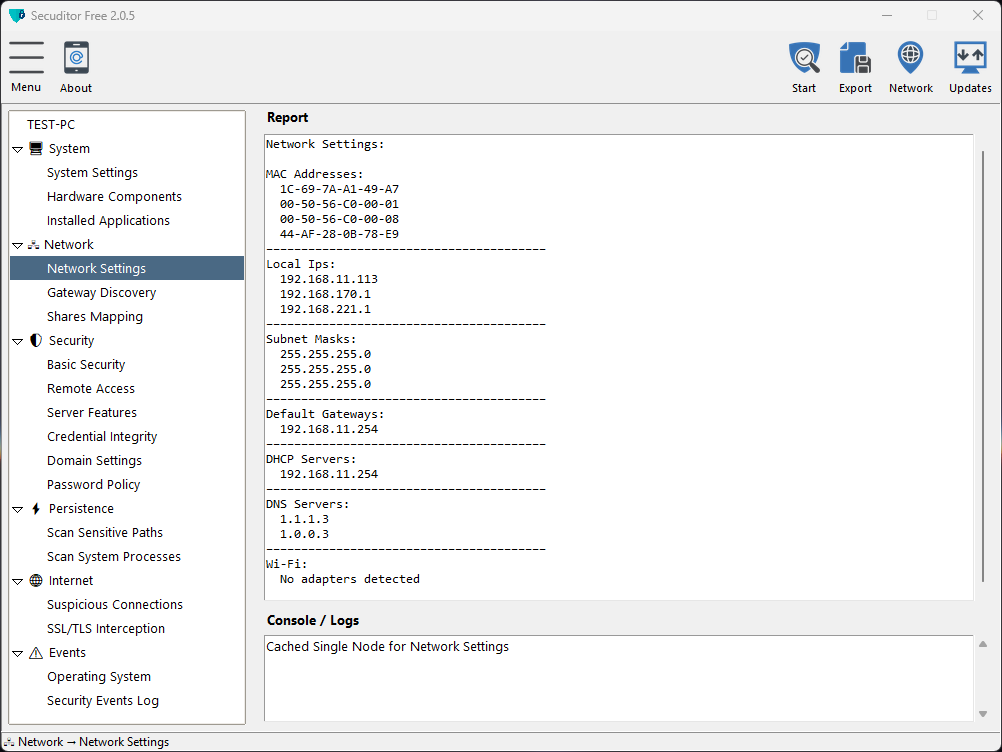The image size is (1002, 752).
Task: Open the Network globe toolbar icon
Action: tap(910, 58)
